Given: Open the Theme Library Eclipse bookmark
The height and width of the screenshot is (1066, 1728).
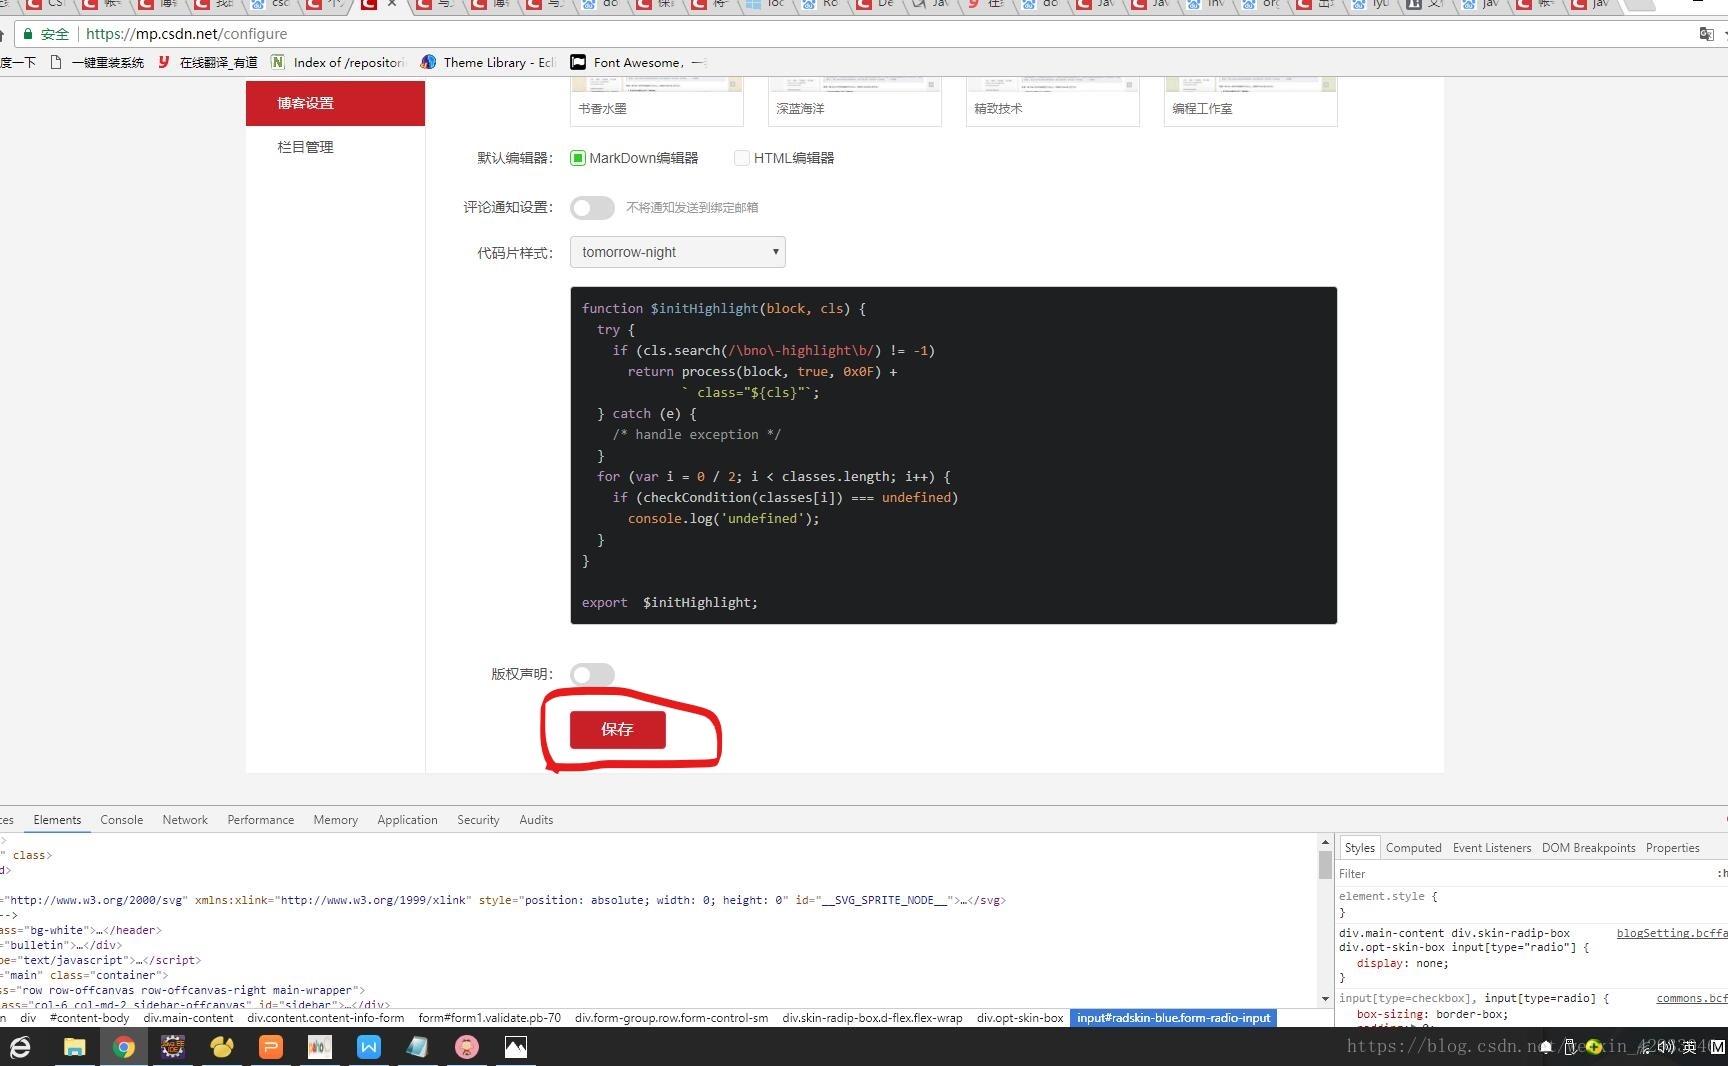Looking at the screenshot, I should [x=488, y=62].
